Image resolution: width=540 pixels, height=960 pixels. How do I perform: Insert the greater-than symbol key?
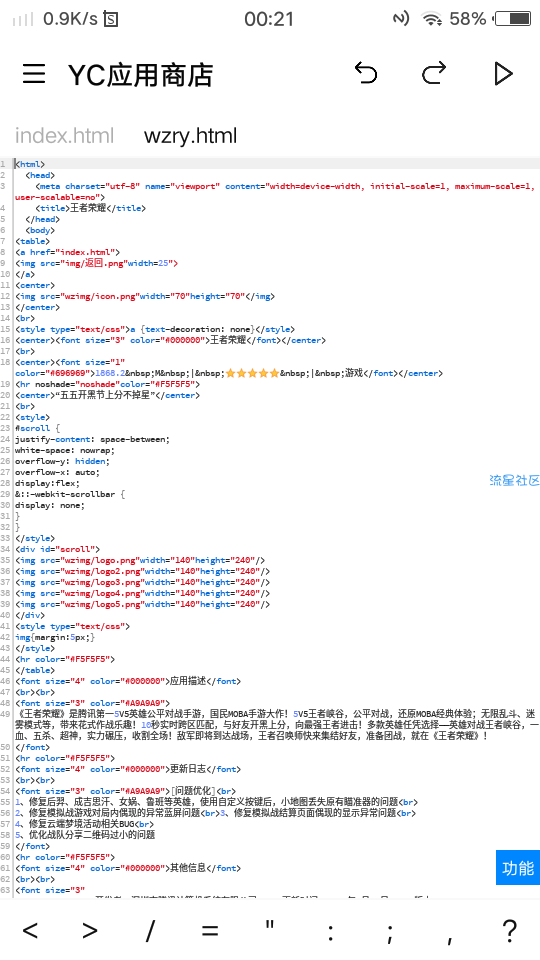pos(90,931)
